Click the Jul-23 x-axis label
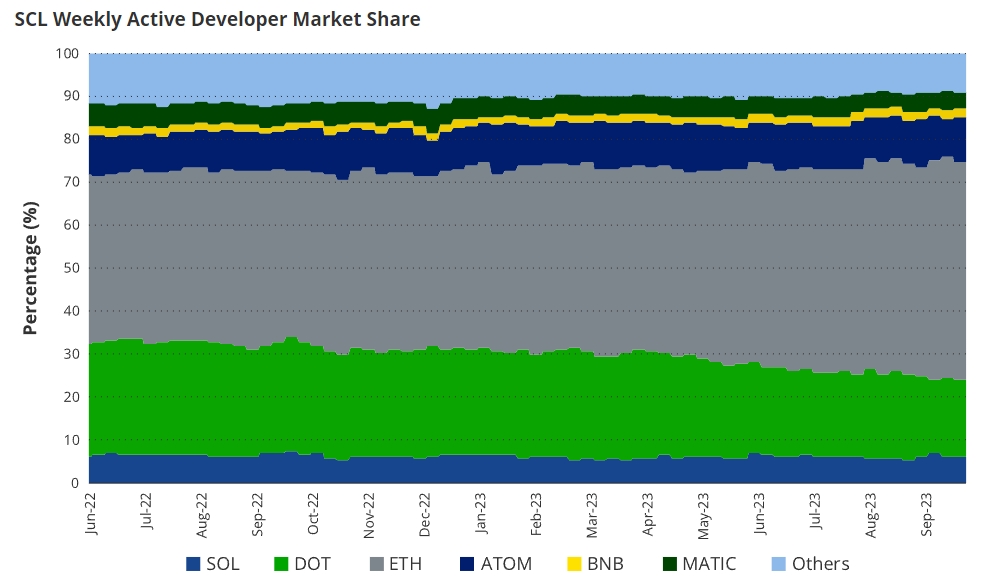The height and width of the screenshot is (579, 988). coord(815,512)
